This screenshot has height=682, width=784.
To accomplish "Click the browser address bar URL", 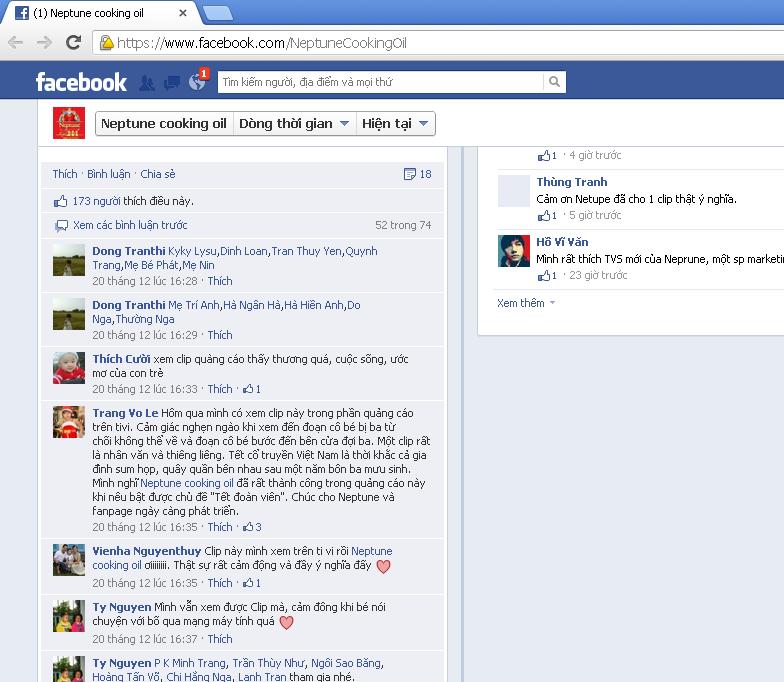I will click(x=262, y=43).
